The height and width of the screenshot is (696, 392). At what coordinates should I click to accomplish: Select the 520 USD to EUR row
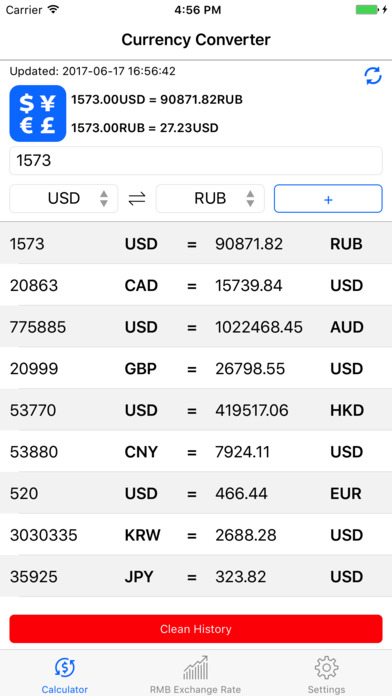[x=196, y=493]
